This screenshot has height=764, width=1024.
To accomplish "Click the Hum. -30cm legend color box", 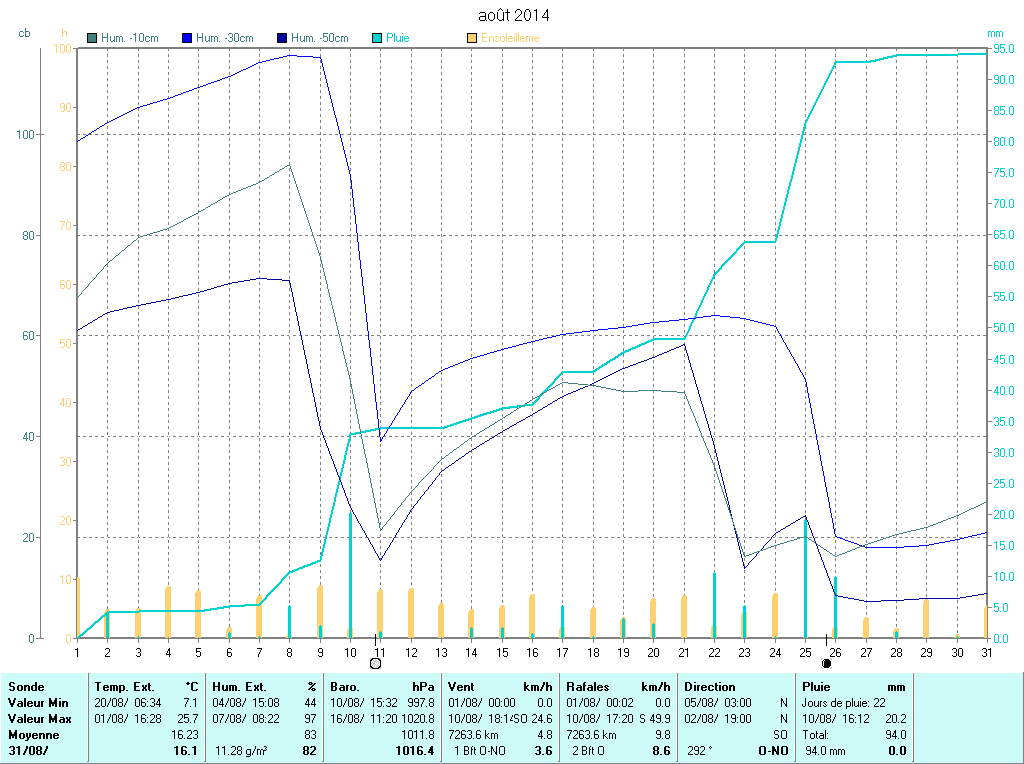I will tap(187, 38).
